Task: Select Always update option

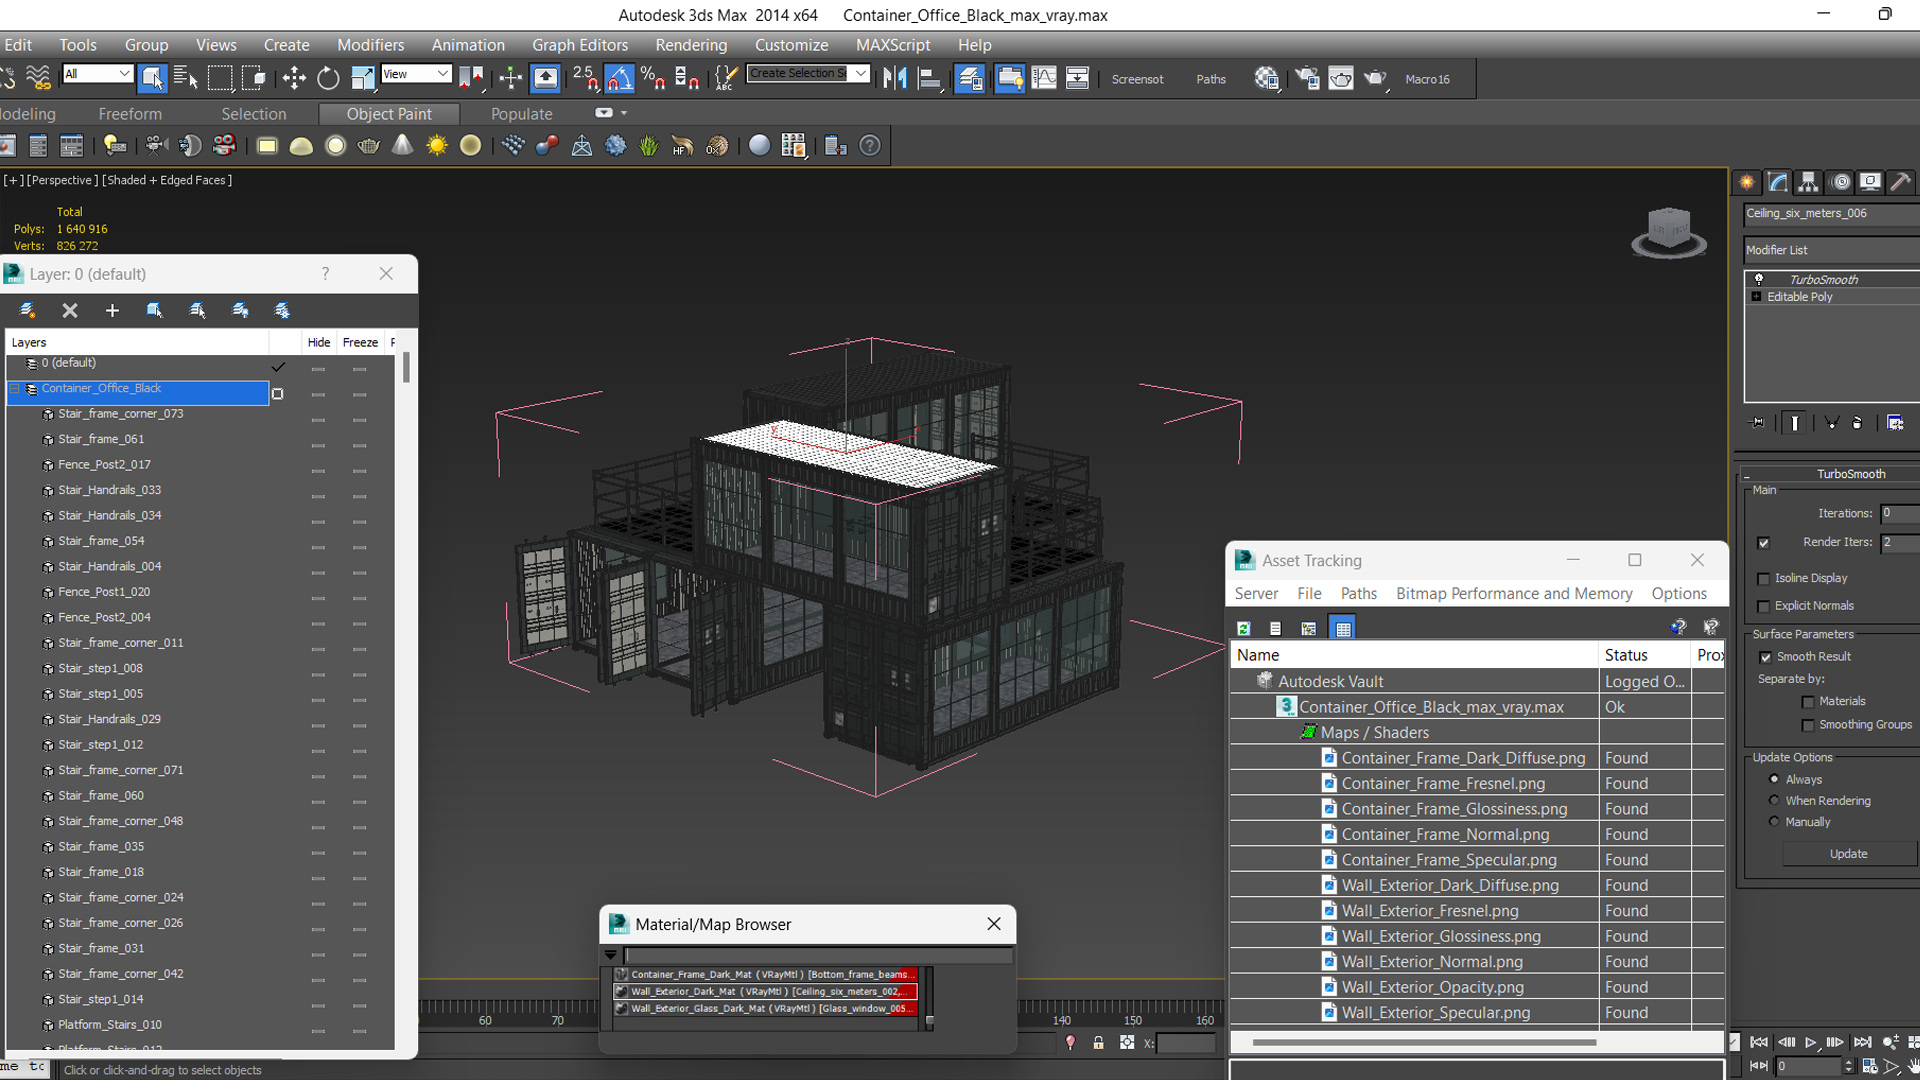Action: pos(1775,779)
